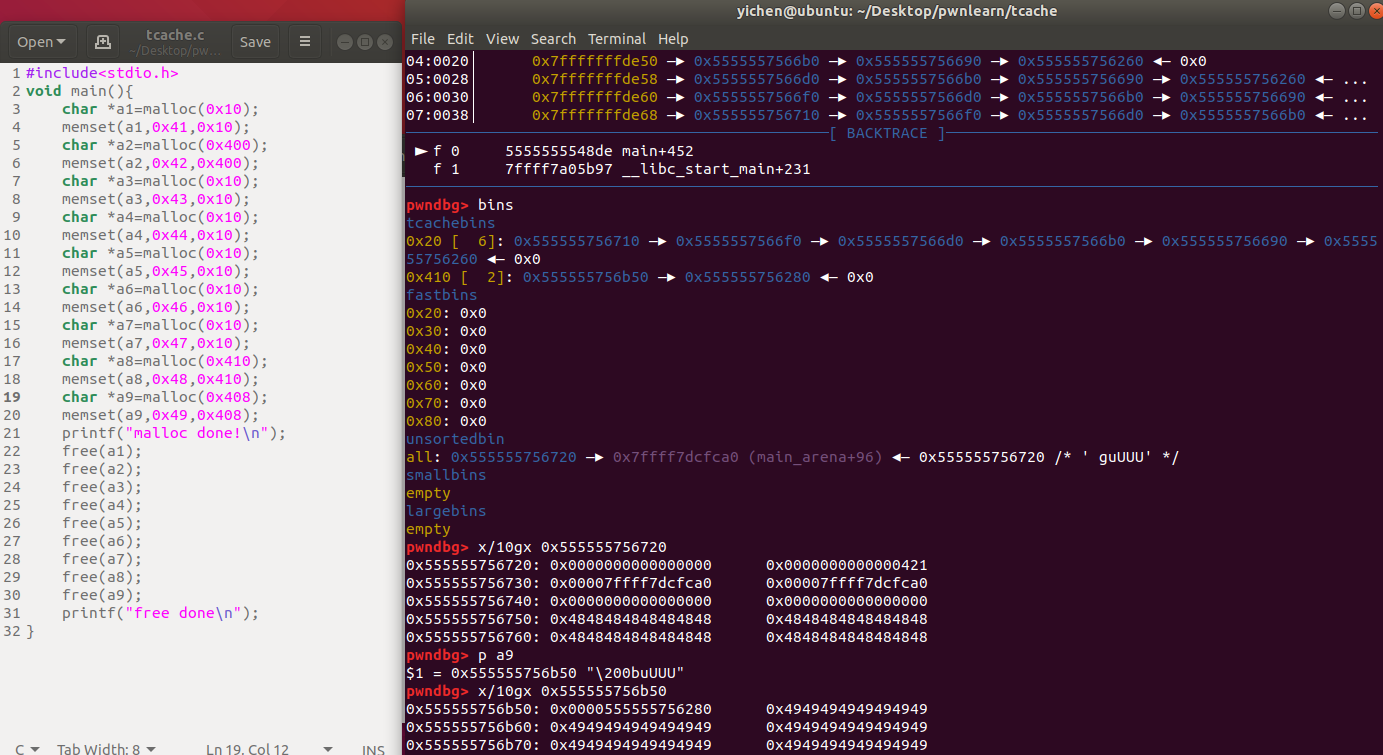
Task: Click the 0x7fffffffde50 stack address
Action: tap(594, 61)
